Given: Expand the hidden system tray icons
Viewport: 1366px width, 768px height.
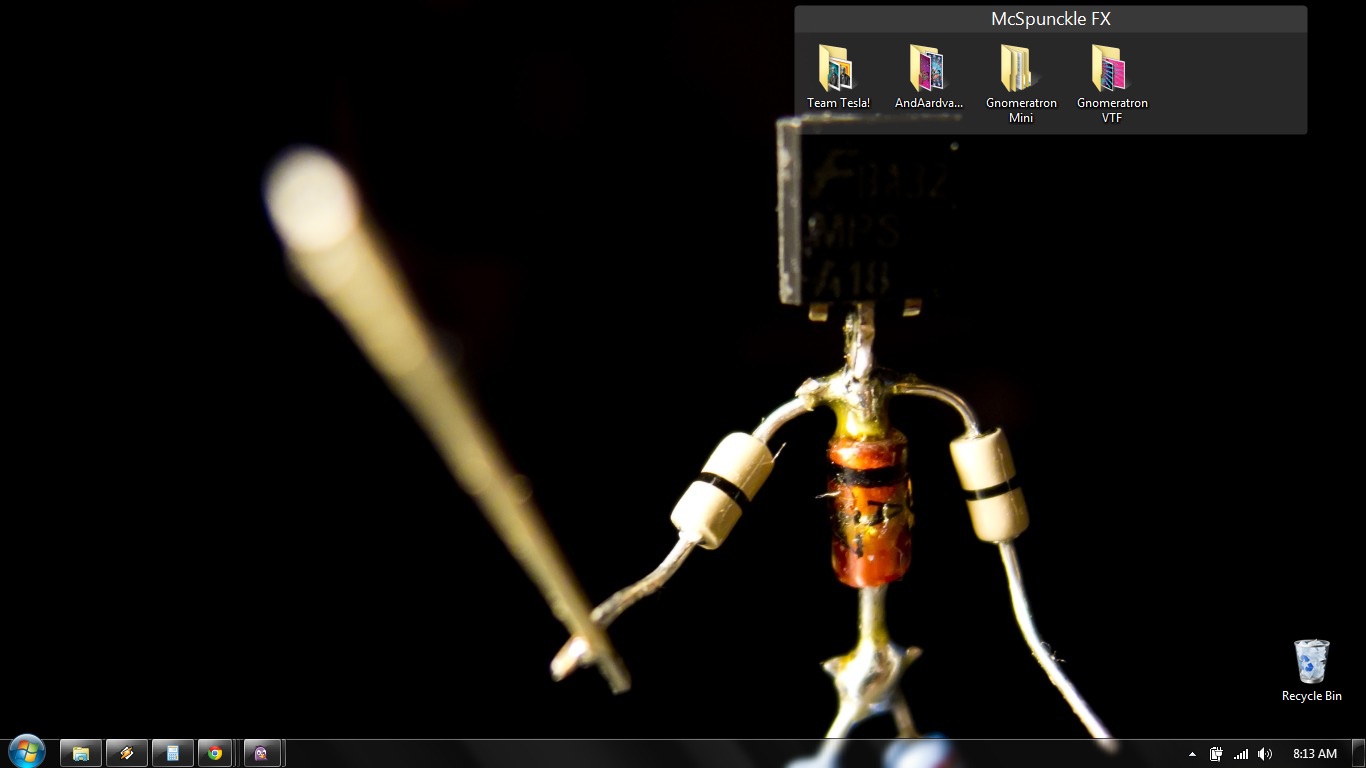Looking at the screenshot, I should pos(1192,754).
